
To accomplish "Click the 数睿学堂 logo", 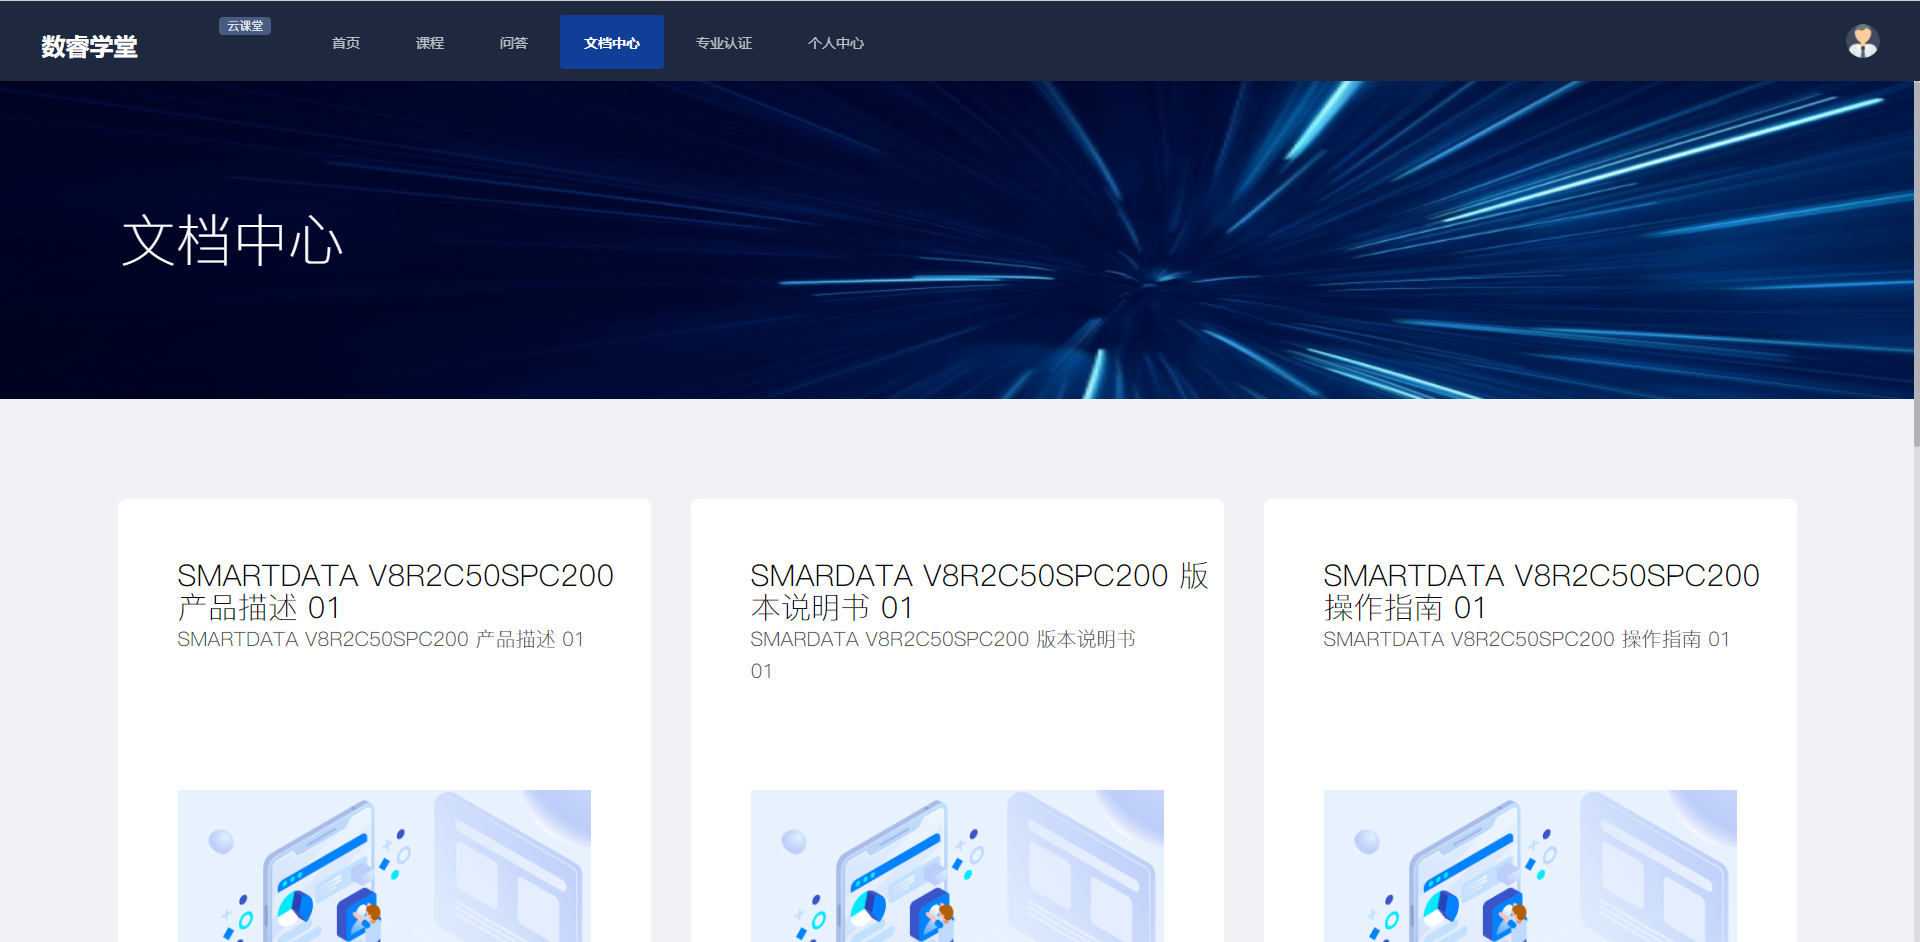I will pos(89,46).
